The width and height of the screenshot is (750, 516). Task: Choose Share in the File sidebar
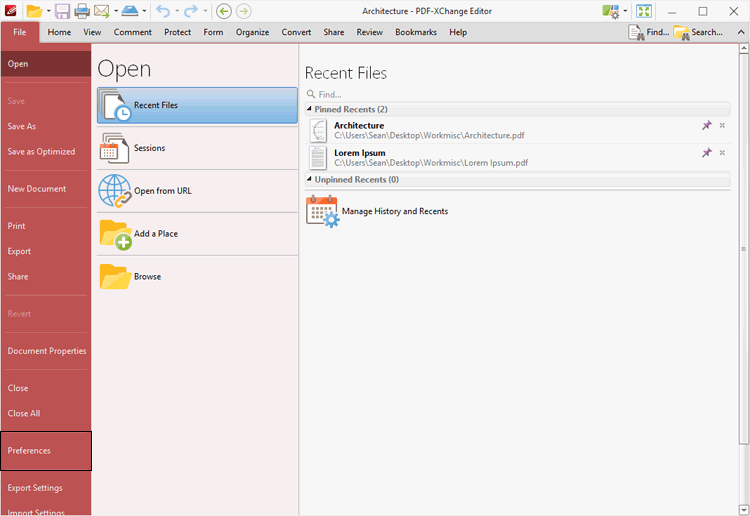tap(46, 276)
